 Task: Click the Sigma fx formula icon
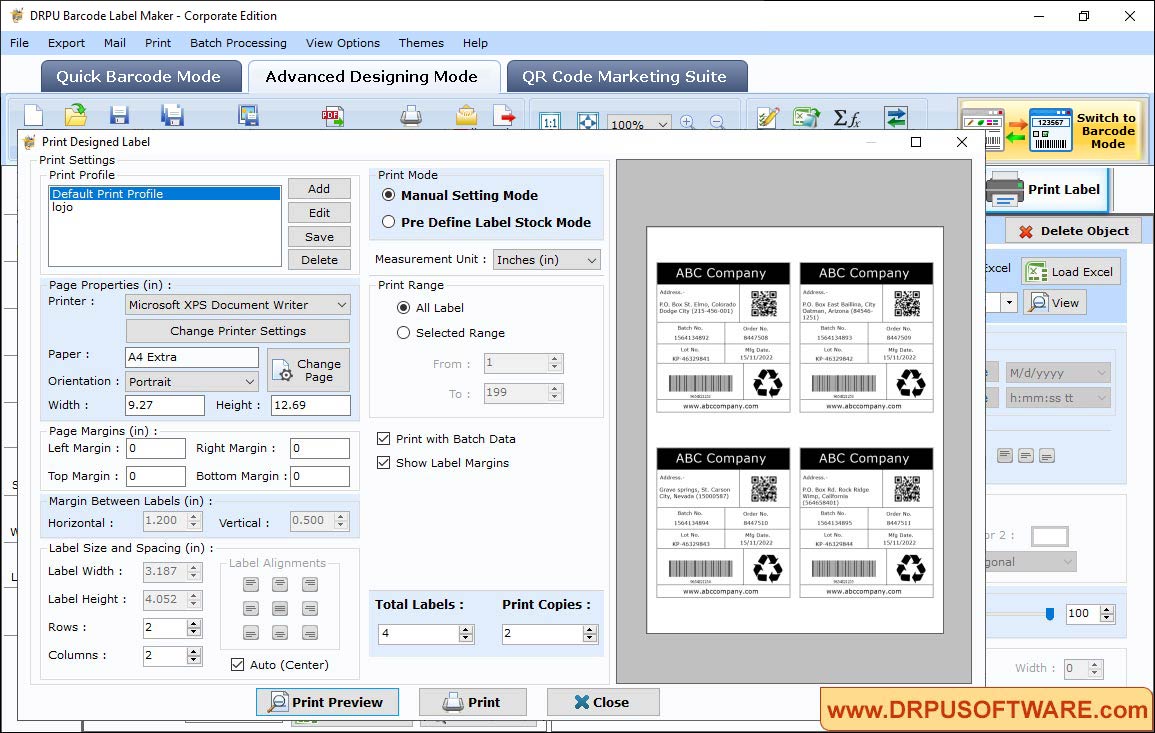coord(847,117)
